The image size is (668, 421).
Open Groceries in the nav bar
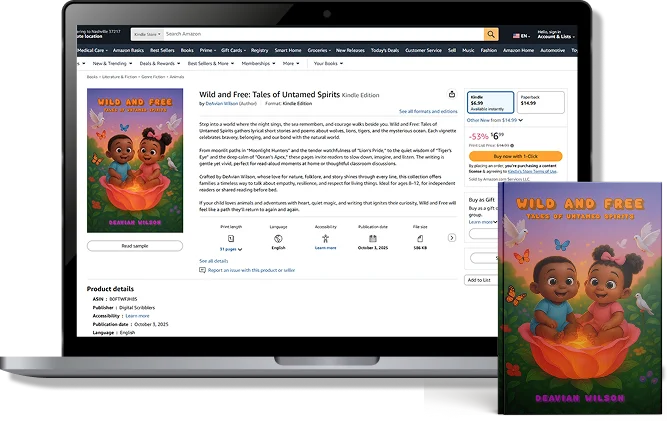coord(319,50)
